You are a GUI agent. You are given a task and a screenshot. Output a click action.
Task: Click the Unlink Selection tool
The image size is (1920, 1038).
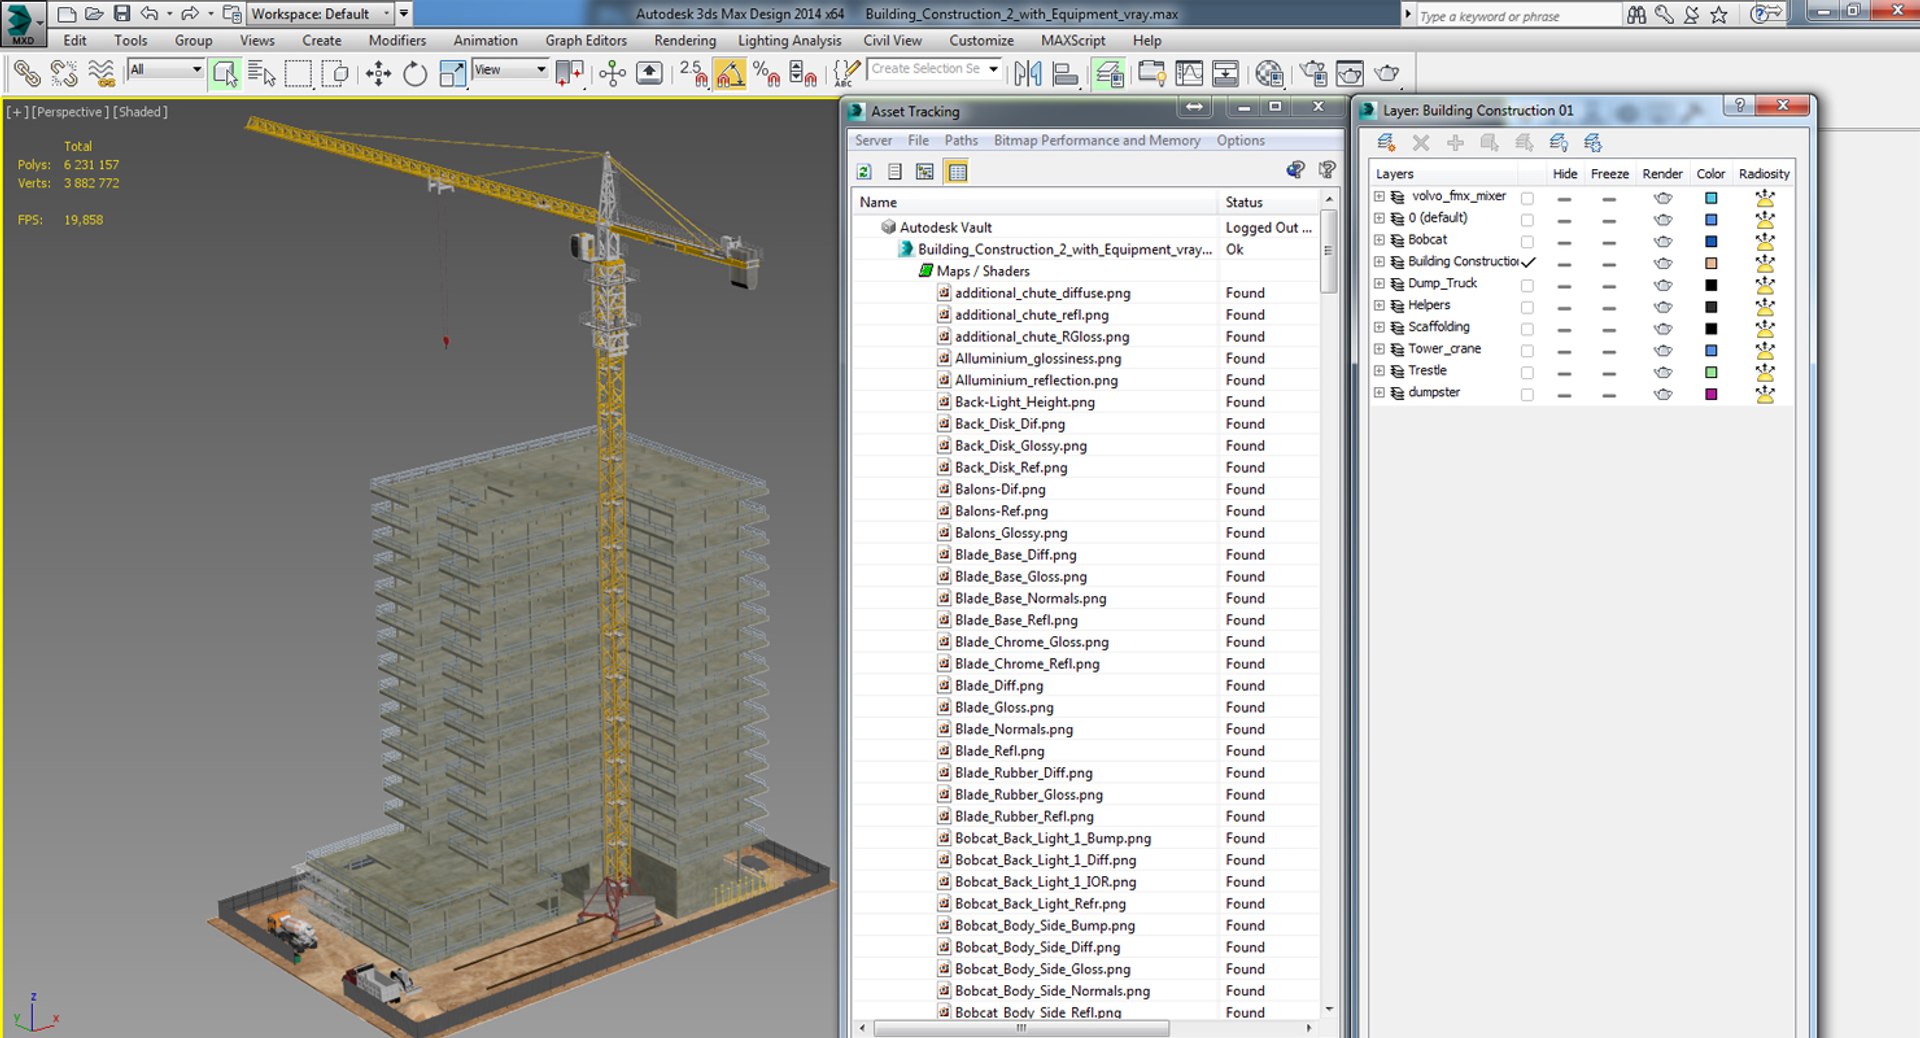tap(64, 73)
